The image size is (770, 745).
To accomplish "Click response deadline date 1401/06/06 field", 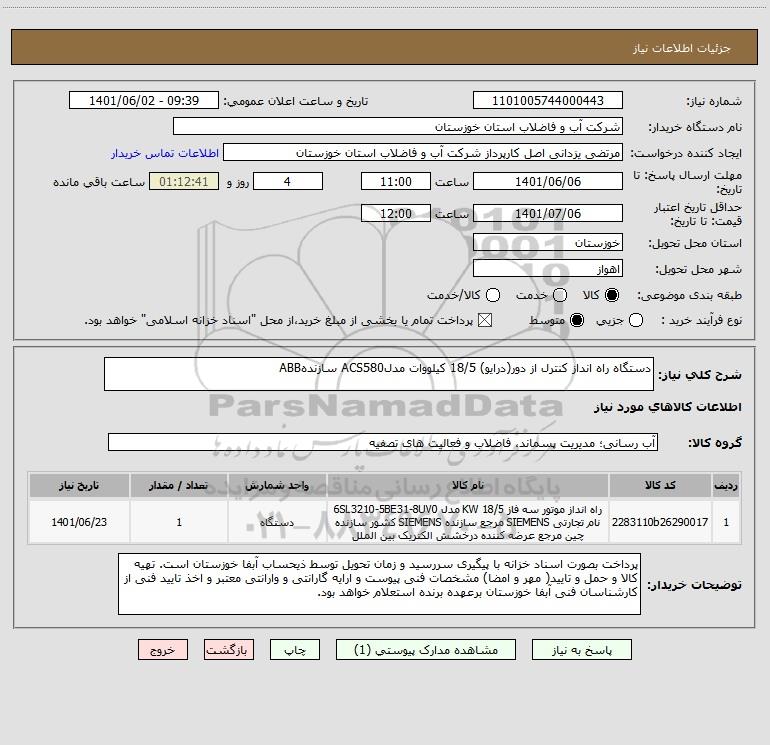I will click(x=548, y=181).
